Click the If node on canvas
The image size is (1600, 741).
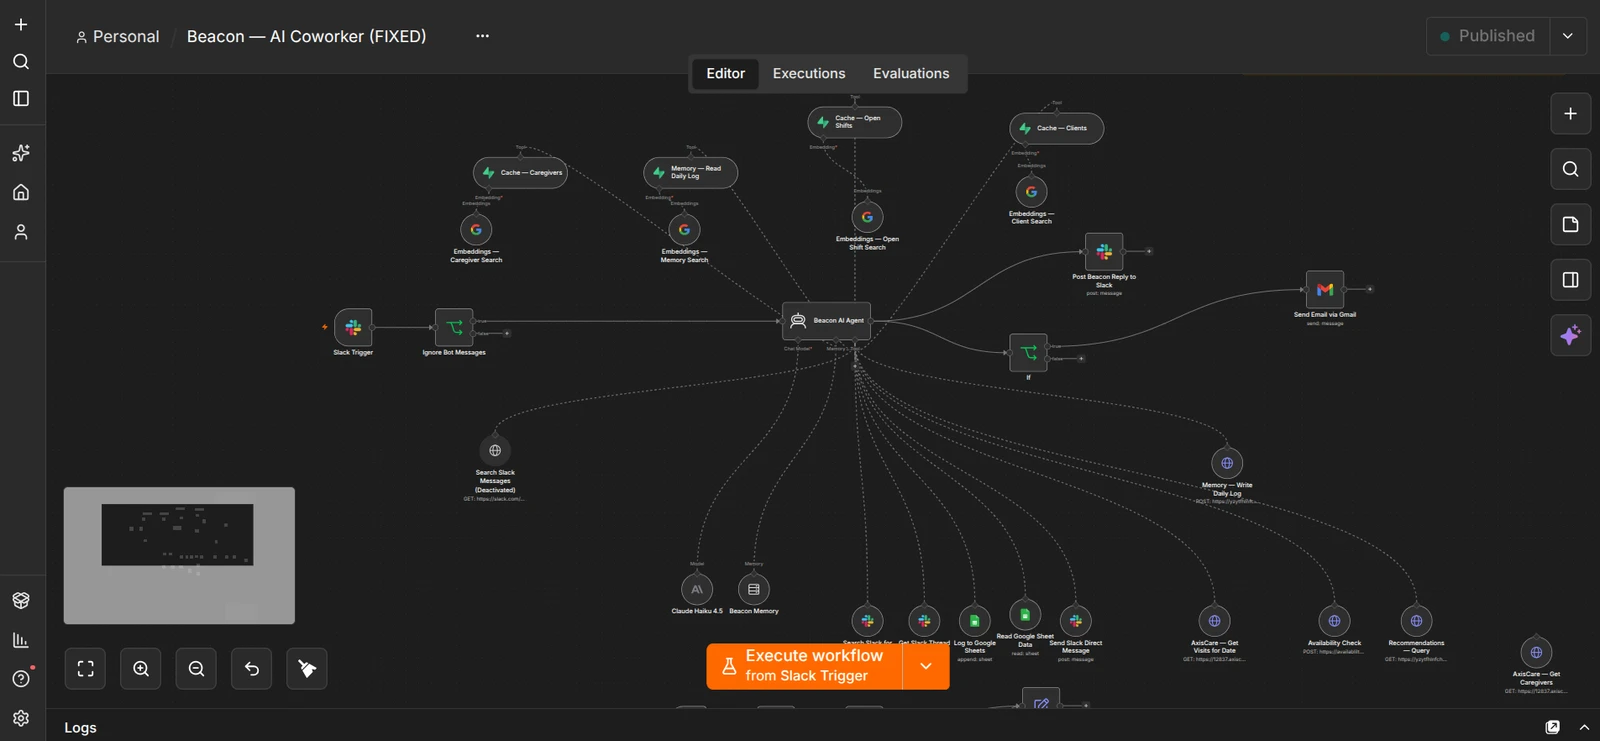(1028, 353)
